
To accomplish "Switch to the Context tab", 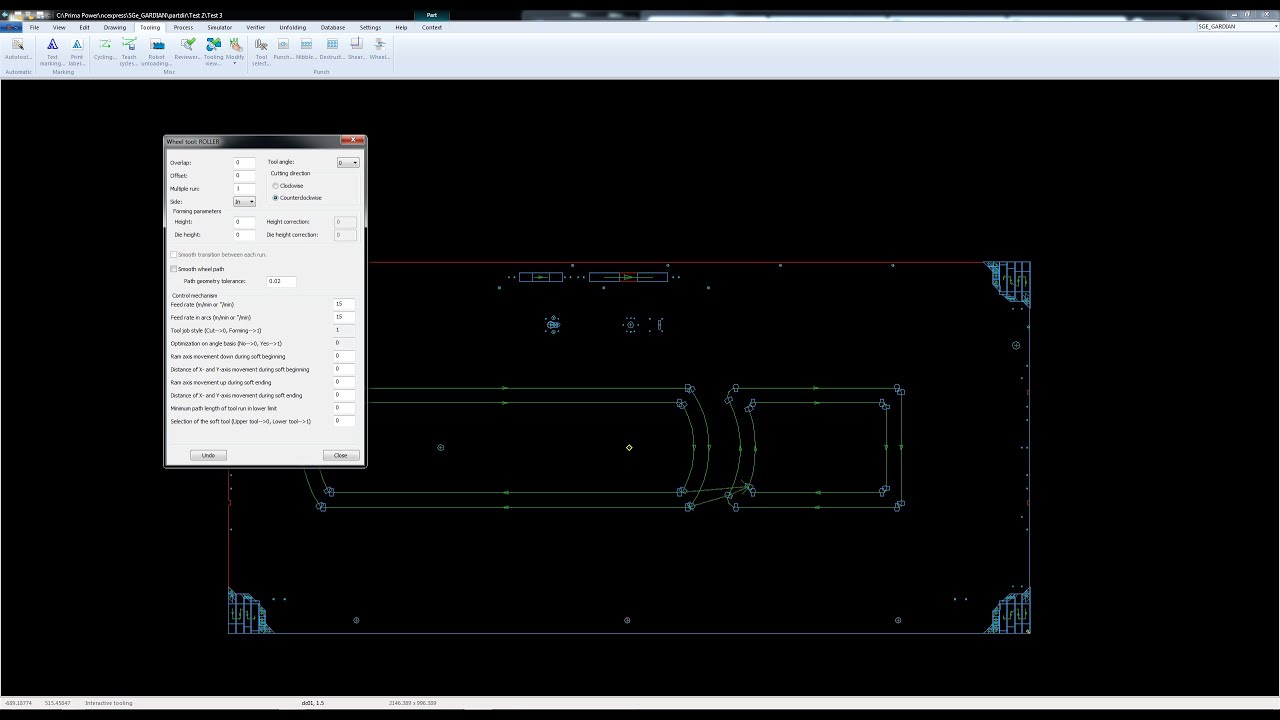I will click(432, 27).
